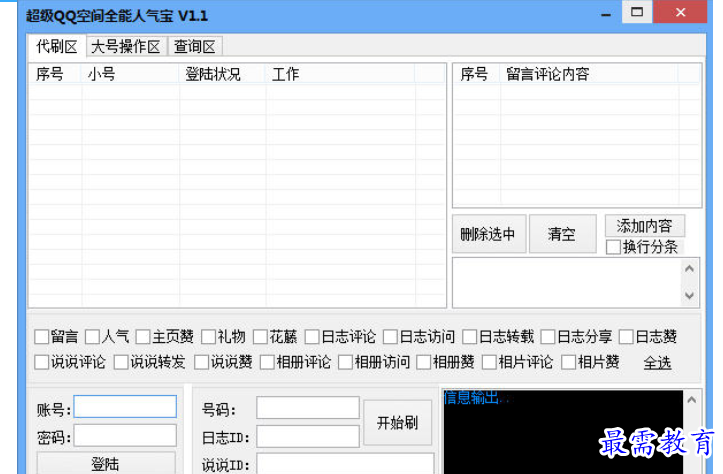Minimize the 超级QQ空间全能人气宝 window

(x=606, y=15)
